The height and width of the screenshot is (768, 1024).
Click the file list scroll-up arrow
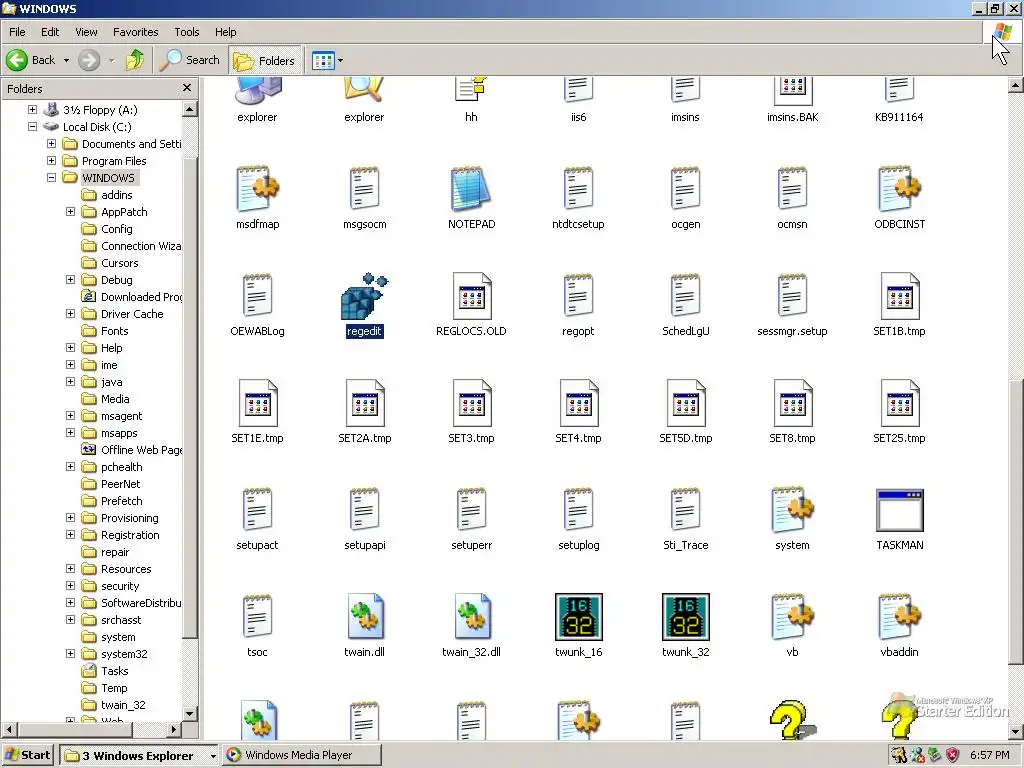point(1016,85)
